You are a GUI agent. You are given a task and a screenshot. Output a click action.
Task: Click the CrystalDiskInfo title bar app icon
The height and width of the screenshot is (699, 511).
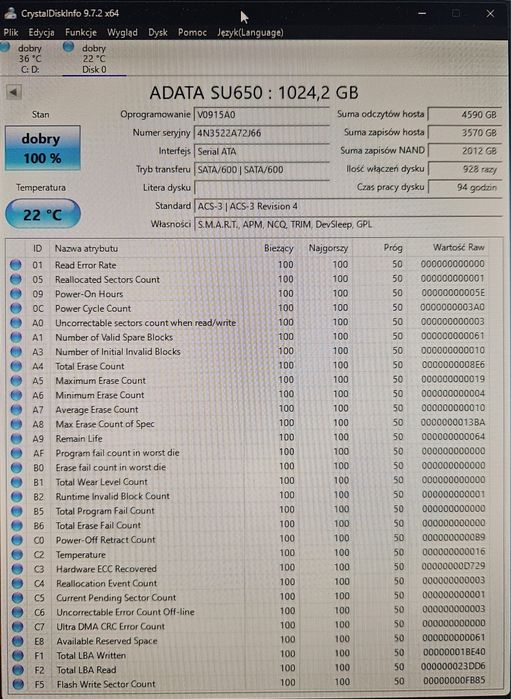10,13
